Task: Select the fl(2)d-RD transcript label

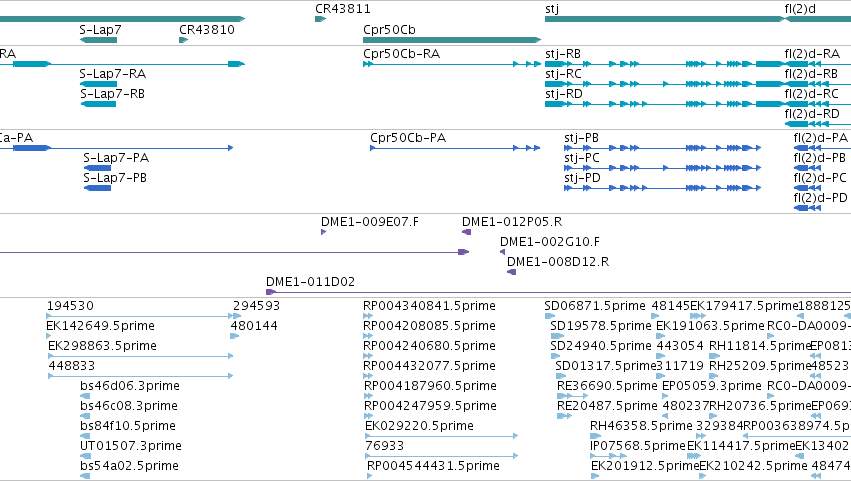Action: [812, 113]
